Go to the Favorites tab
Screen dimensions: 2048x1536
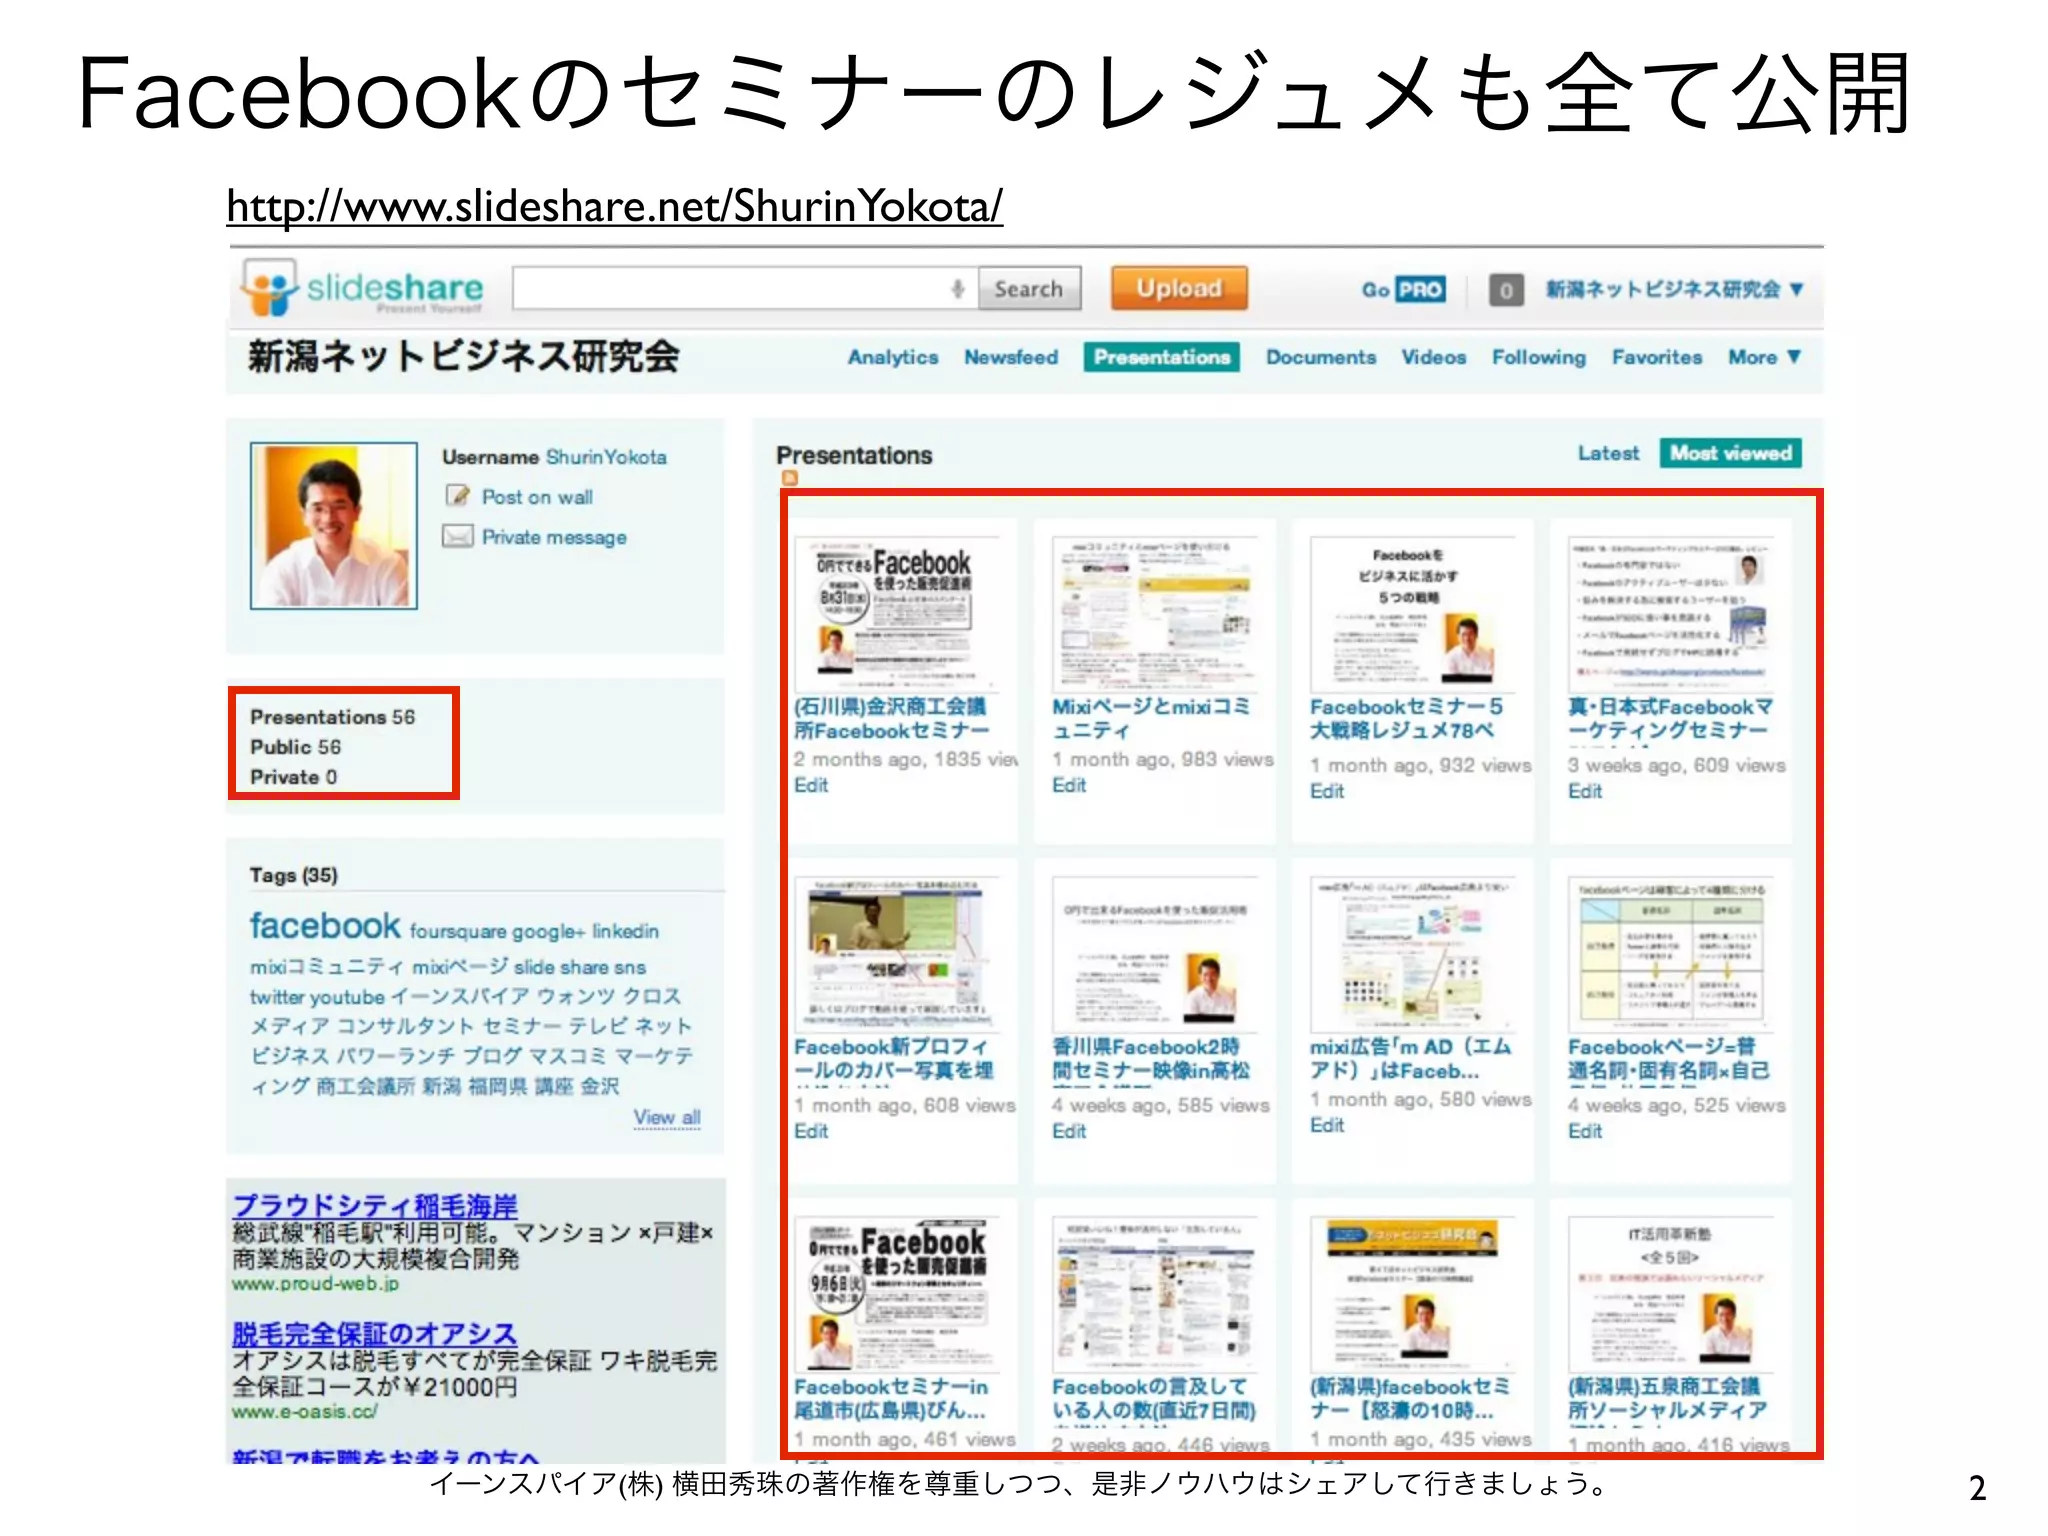tap(1656, 357)
